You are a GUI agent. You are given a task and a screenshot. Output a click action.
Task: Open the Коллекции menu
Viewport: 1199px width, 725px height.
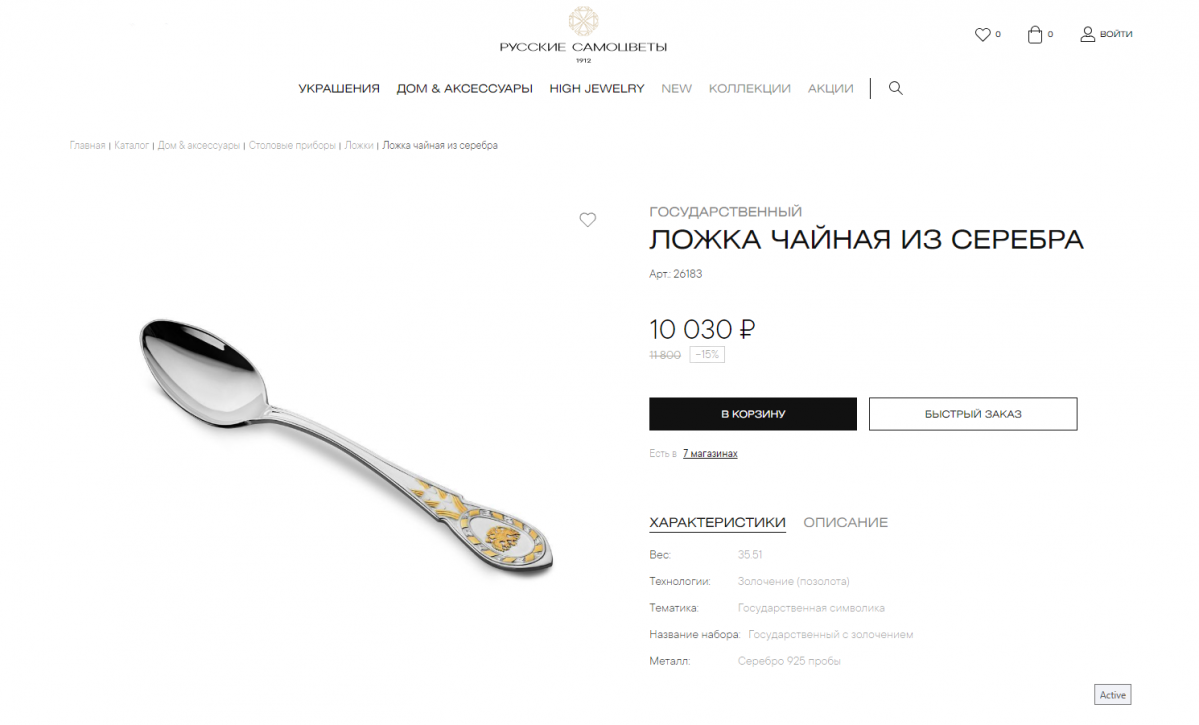coord(749,89)
